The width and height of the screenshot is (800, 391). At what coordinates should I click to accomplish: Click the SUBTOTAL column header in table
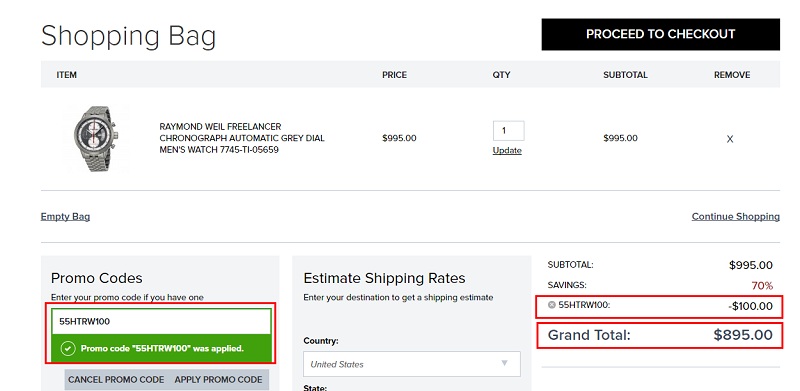[625, 75]
